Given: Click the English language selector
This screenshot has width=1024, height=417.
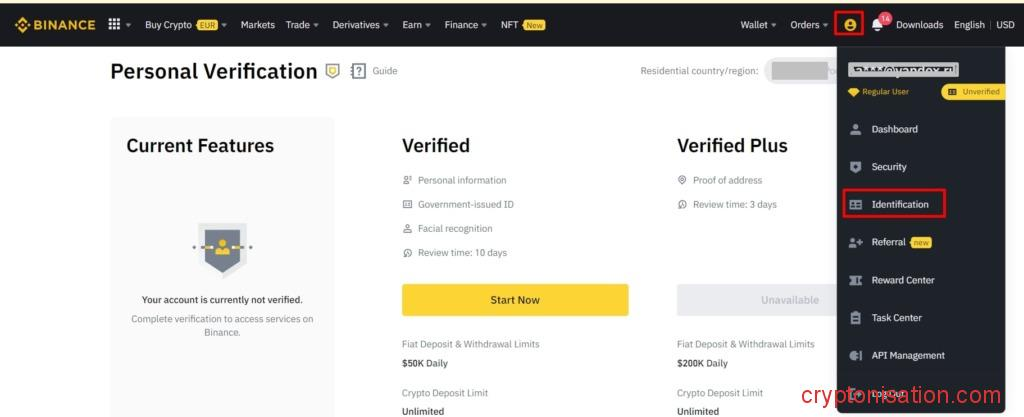Looking at the screenshot, I should point(969,25).
